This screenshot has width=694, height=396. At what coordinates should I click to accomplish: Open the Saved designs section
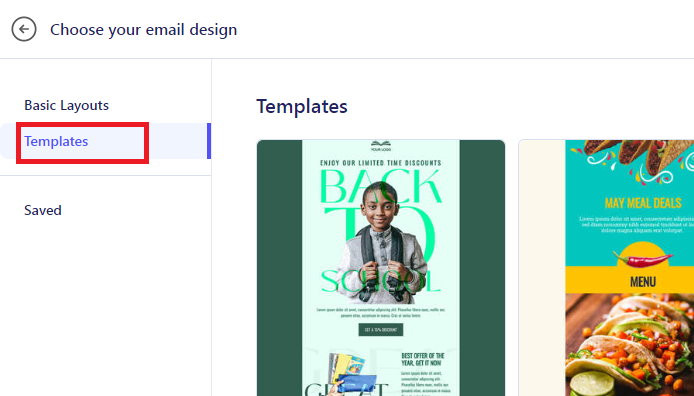[42, 210]
